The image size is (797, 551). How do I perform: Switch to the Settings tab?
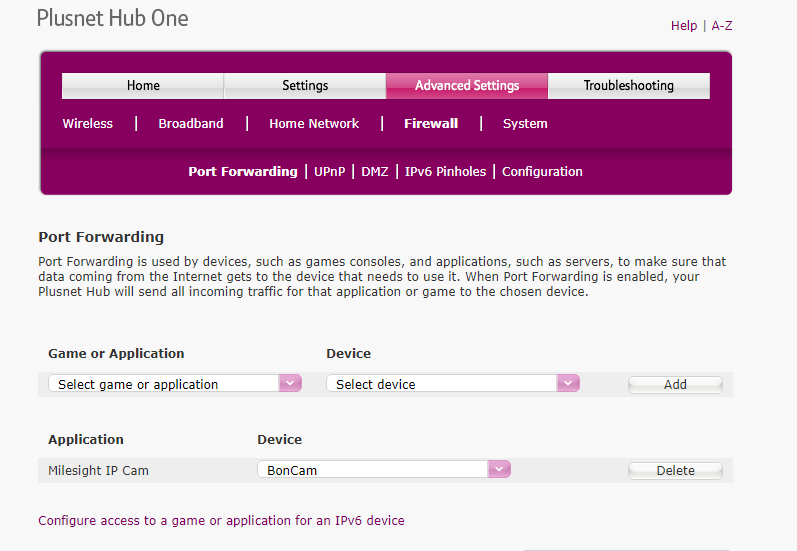[x=305, y=86]
